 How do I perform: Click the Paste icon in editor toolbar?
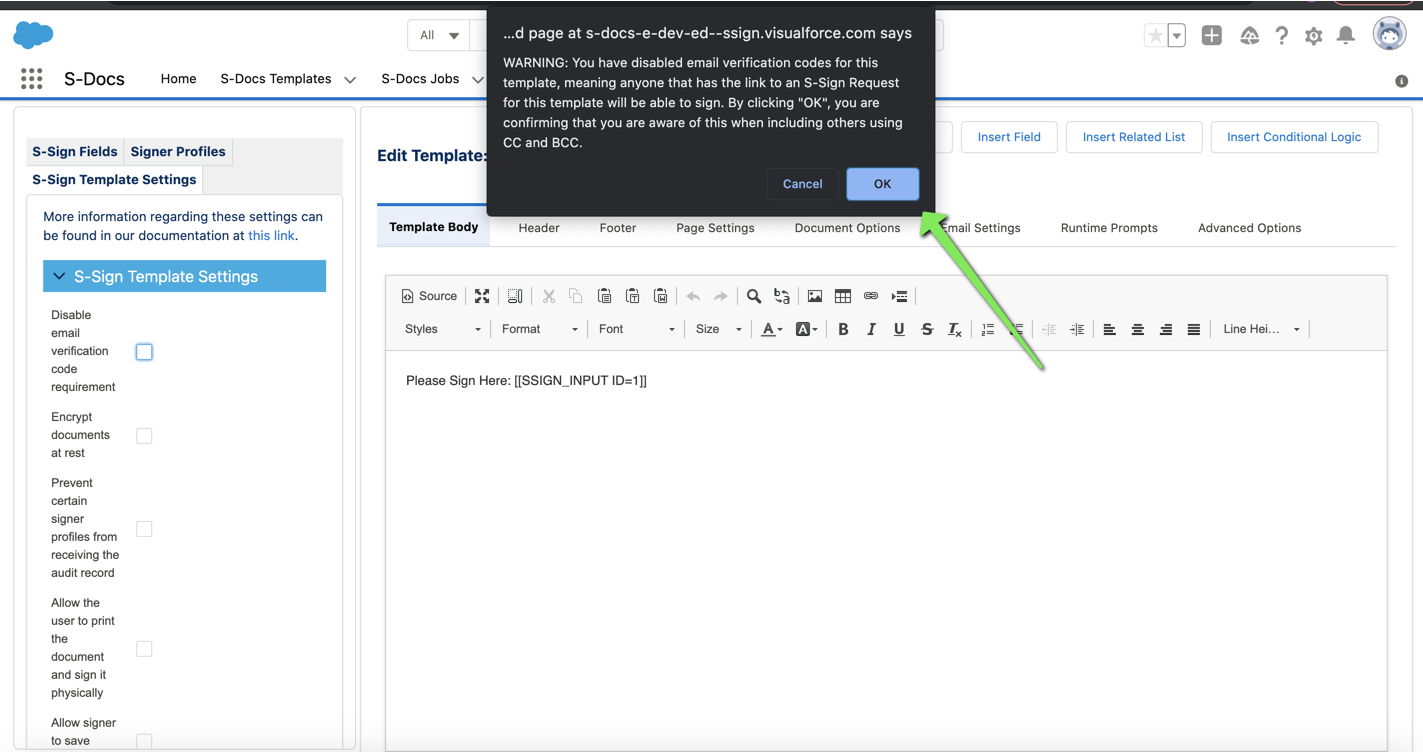pos(604,296)
